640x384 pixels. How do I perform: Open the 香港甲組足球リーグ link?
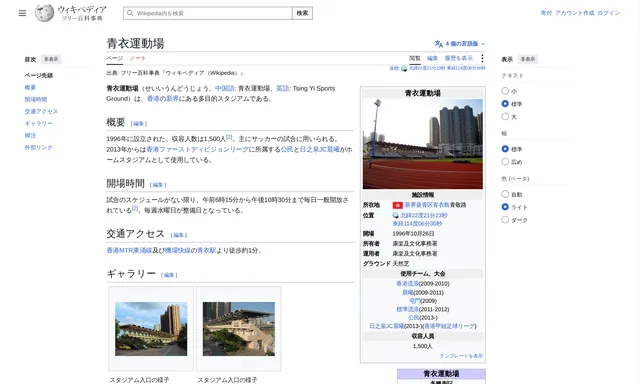pyautogui.click(x=449, y=326)
